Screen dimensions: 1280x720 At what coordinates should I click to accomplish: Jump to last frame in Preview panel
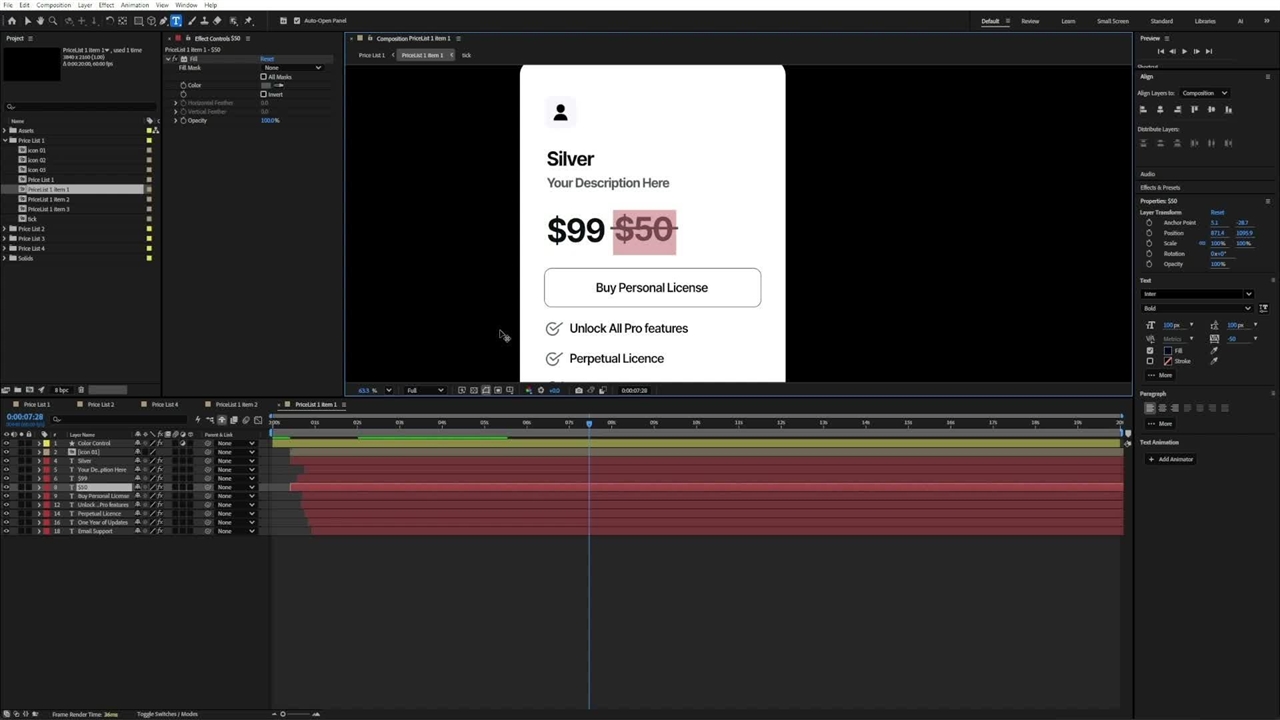pos(1209,51)
